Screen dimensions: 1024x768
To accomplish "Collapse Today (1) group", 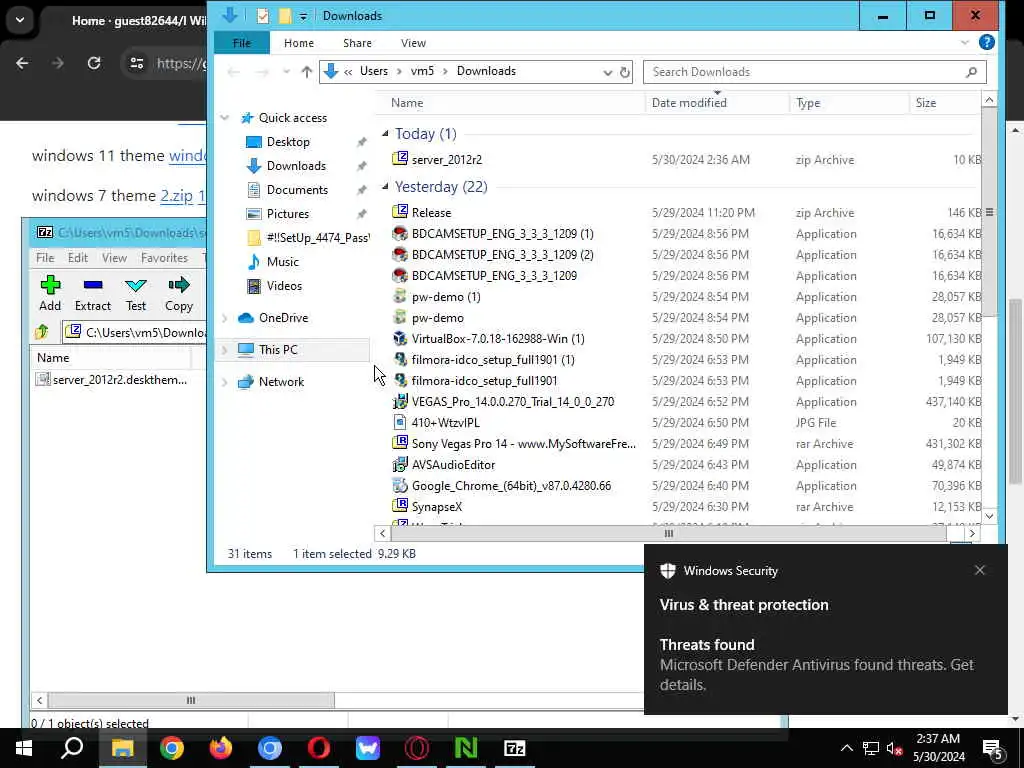I will coord(385,134).
